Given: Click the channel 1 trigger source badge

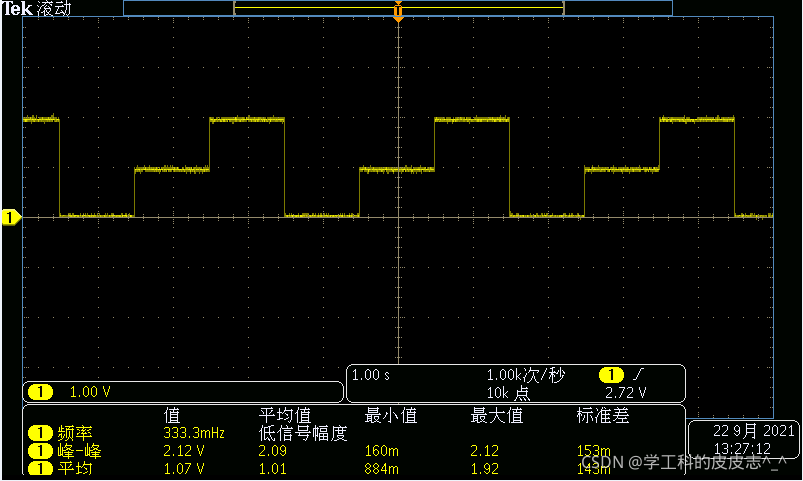Looking at the screenshot, I should pyautogui.click(x=611, y=375).
